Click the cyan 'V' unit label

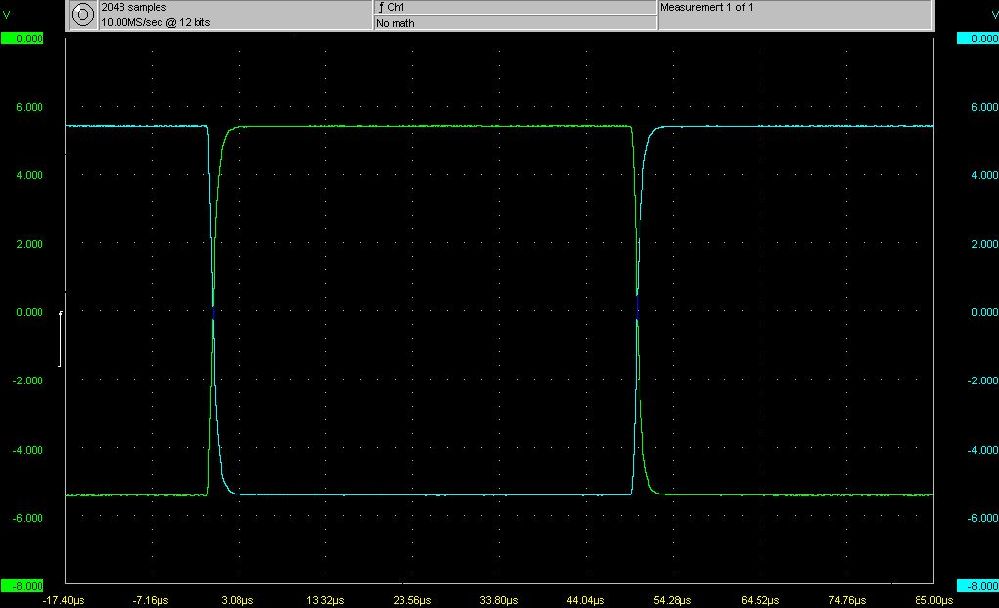[x=994, y=14]
